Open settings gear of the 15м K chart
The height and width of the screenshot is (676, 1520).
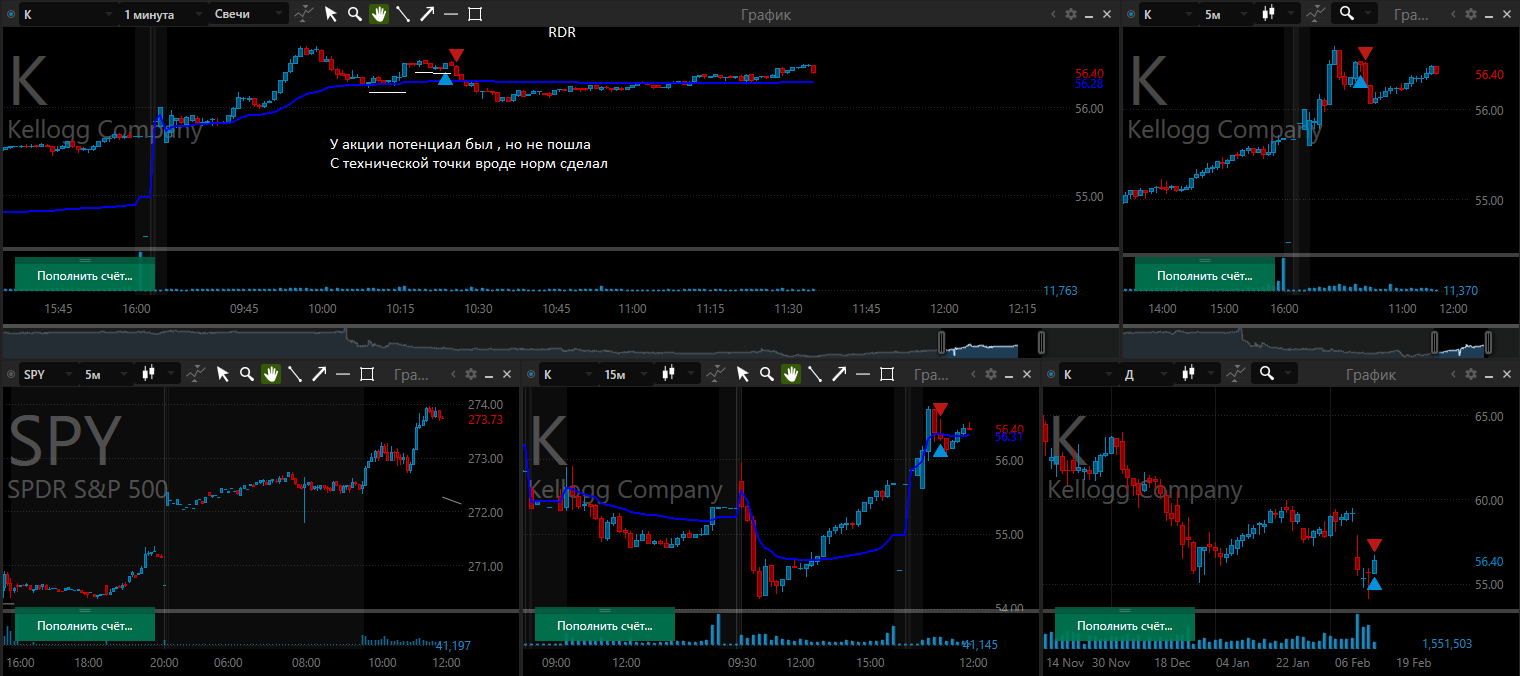[x=991, y=374]
